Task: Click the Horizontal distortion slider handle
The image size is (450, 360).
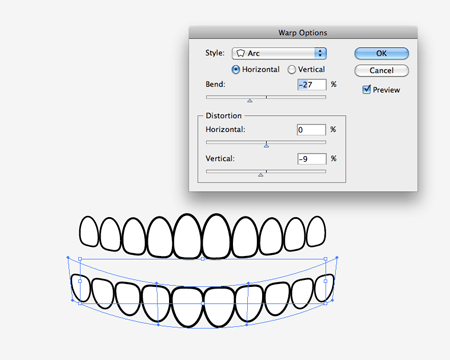Action: 266,145
